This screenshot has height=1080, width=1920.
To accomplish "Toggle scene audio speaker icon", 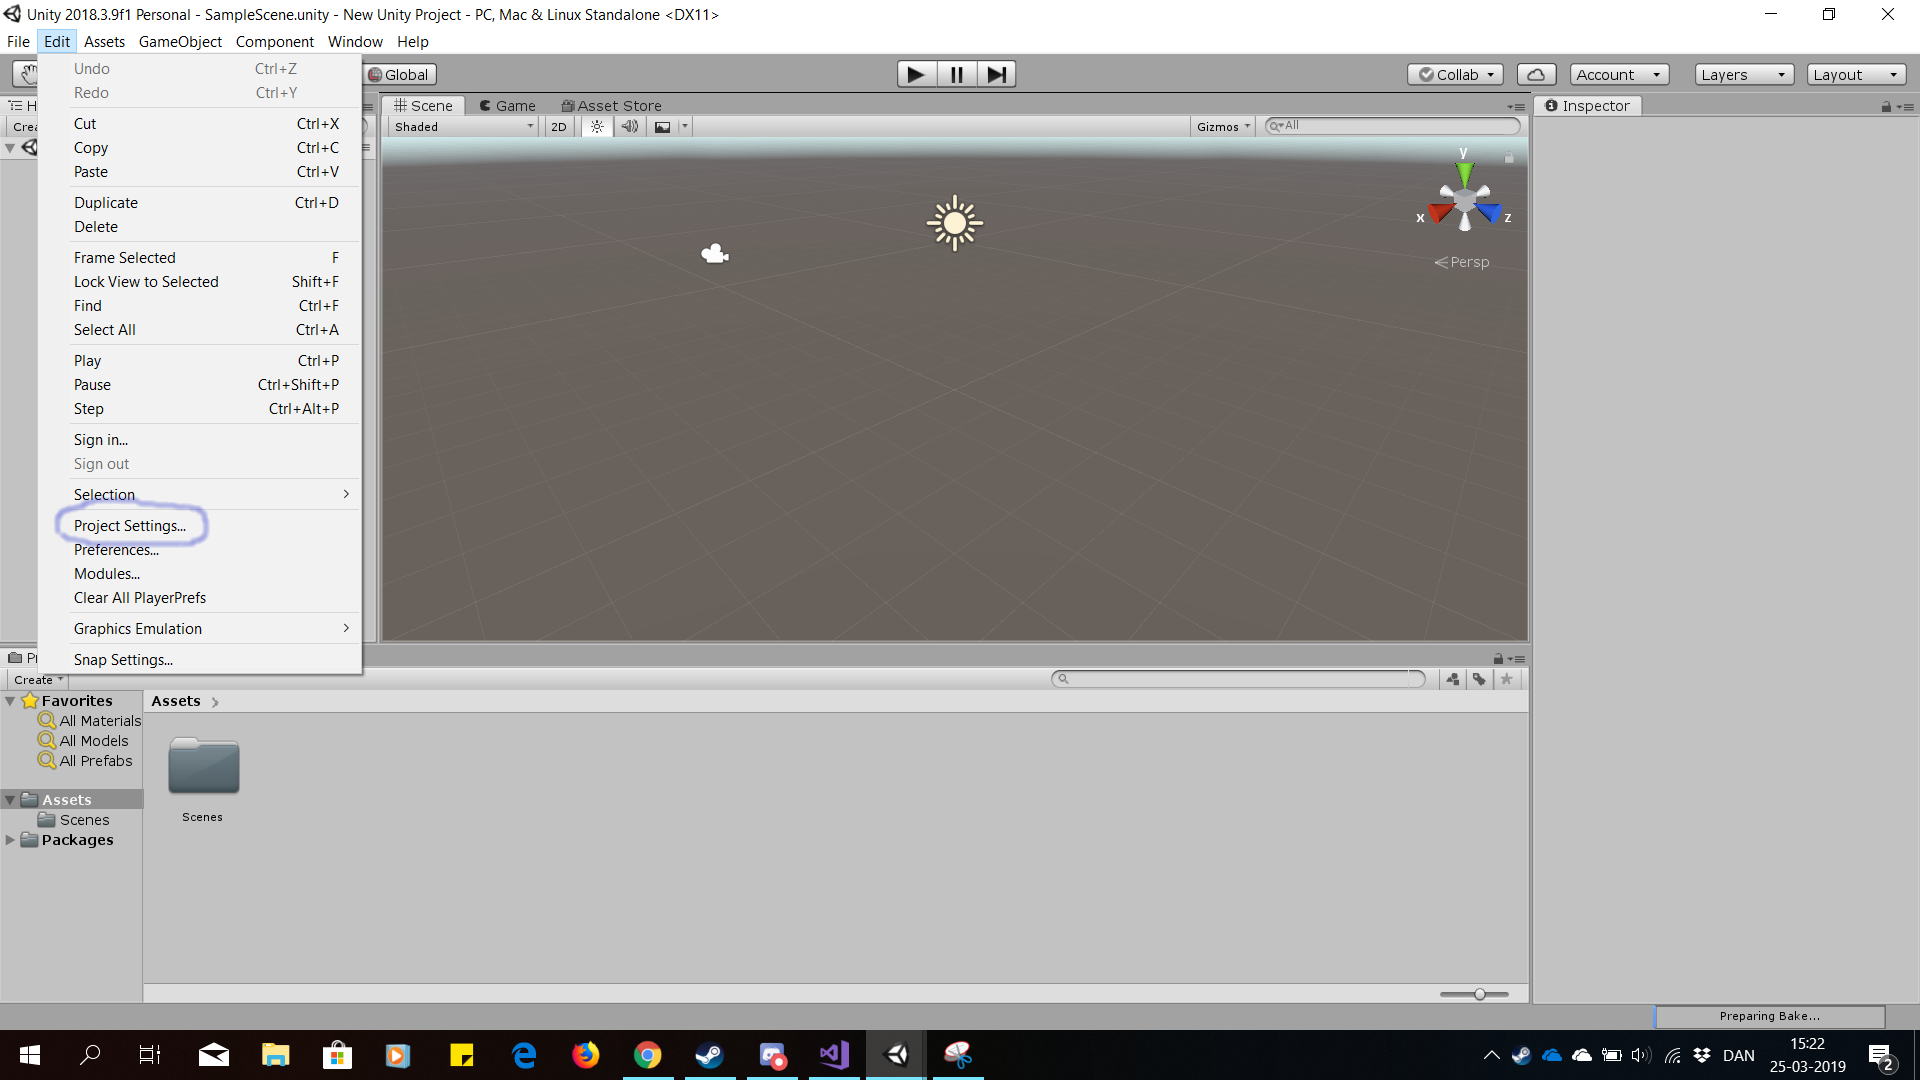I will pyautogui.click(x=629, y=127).
